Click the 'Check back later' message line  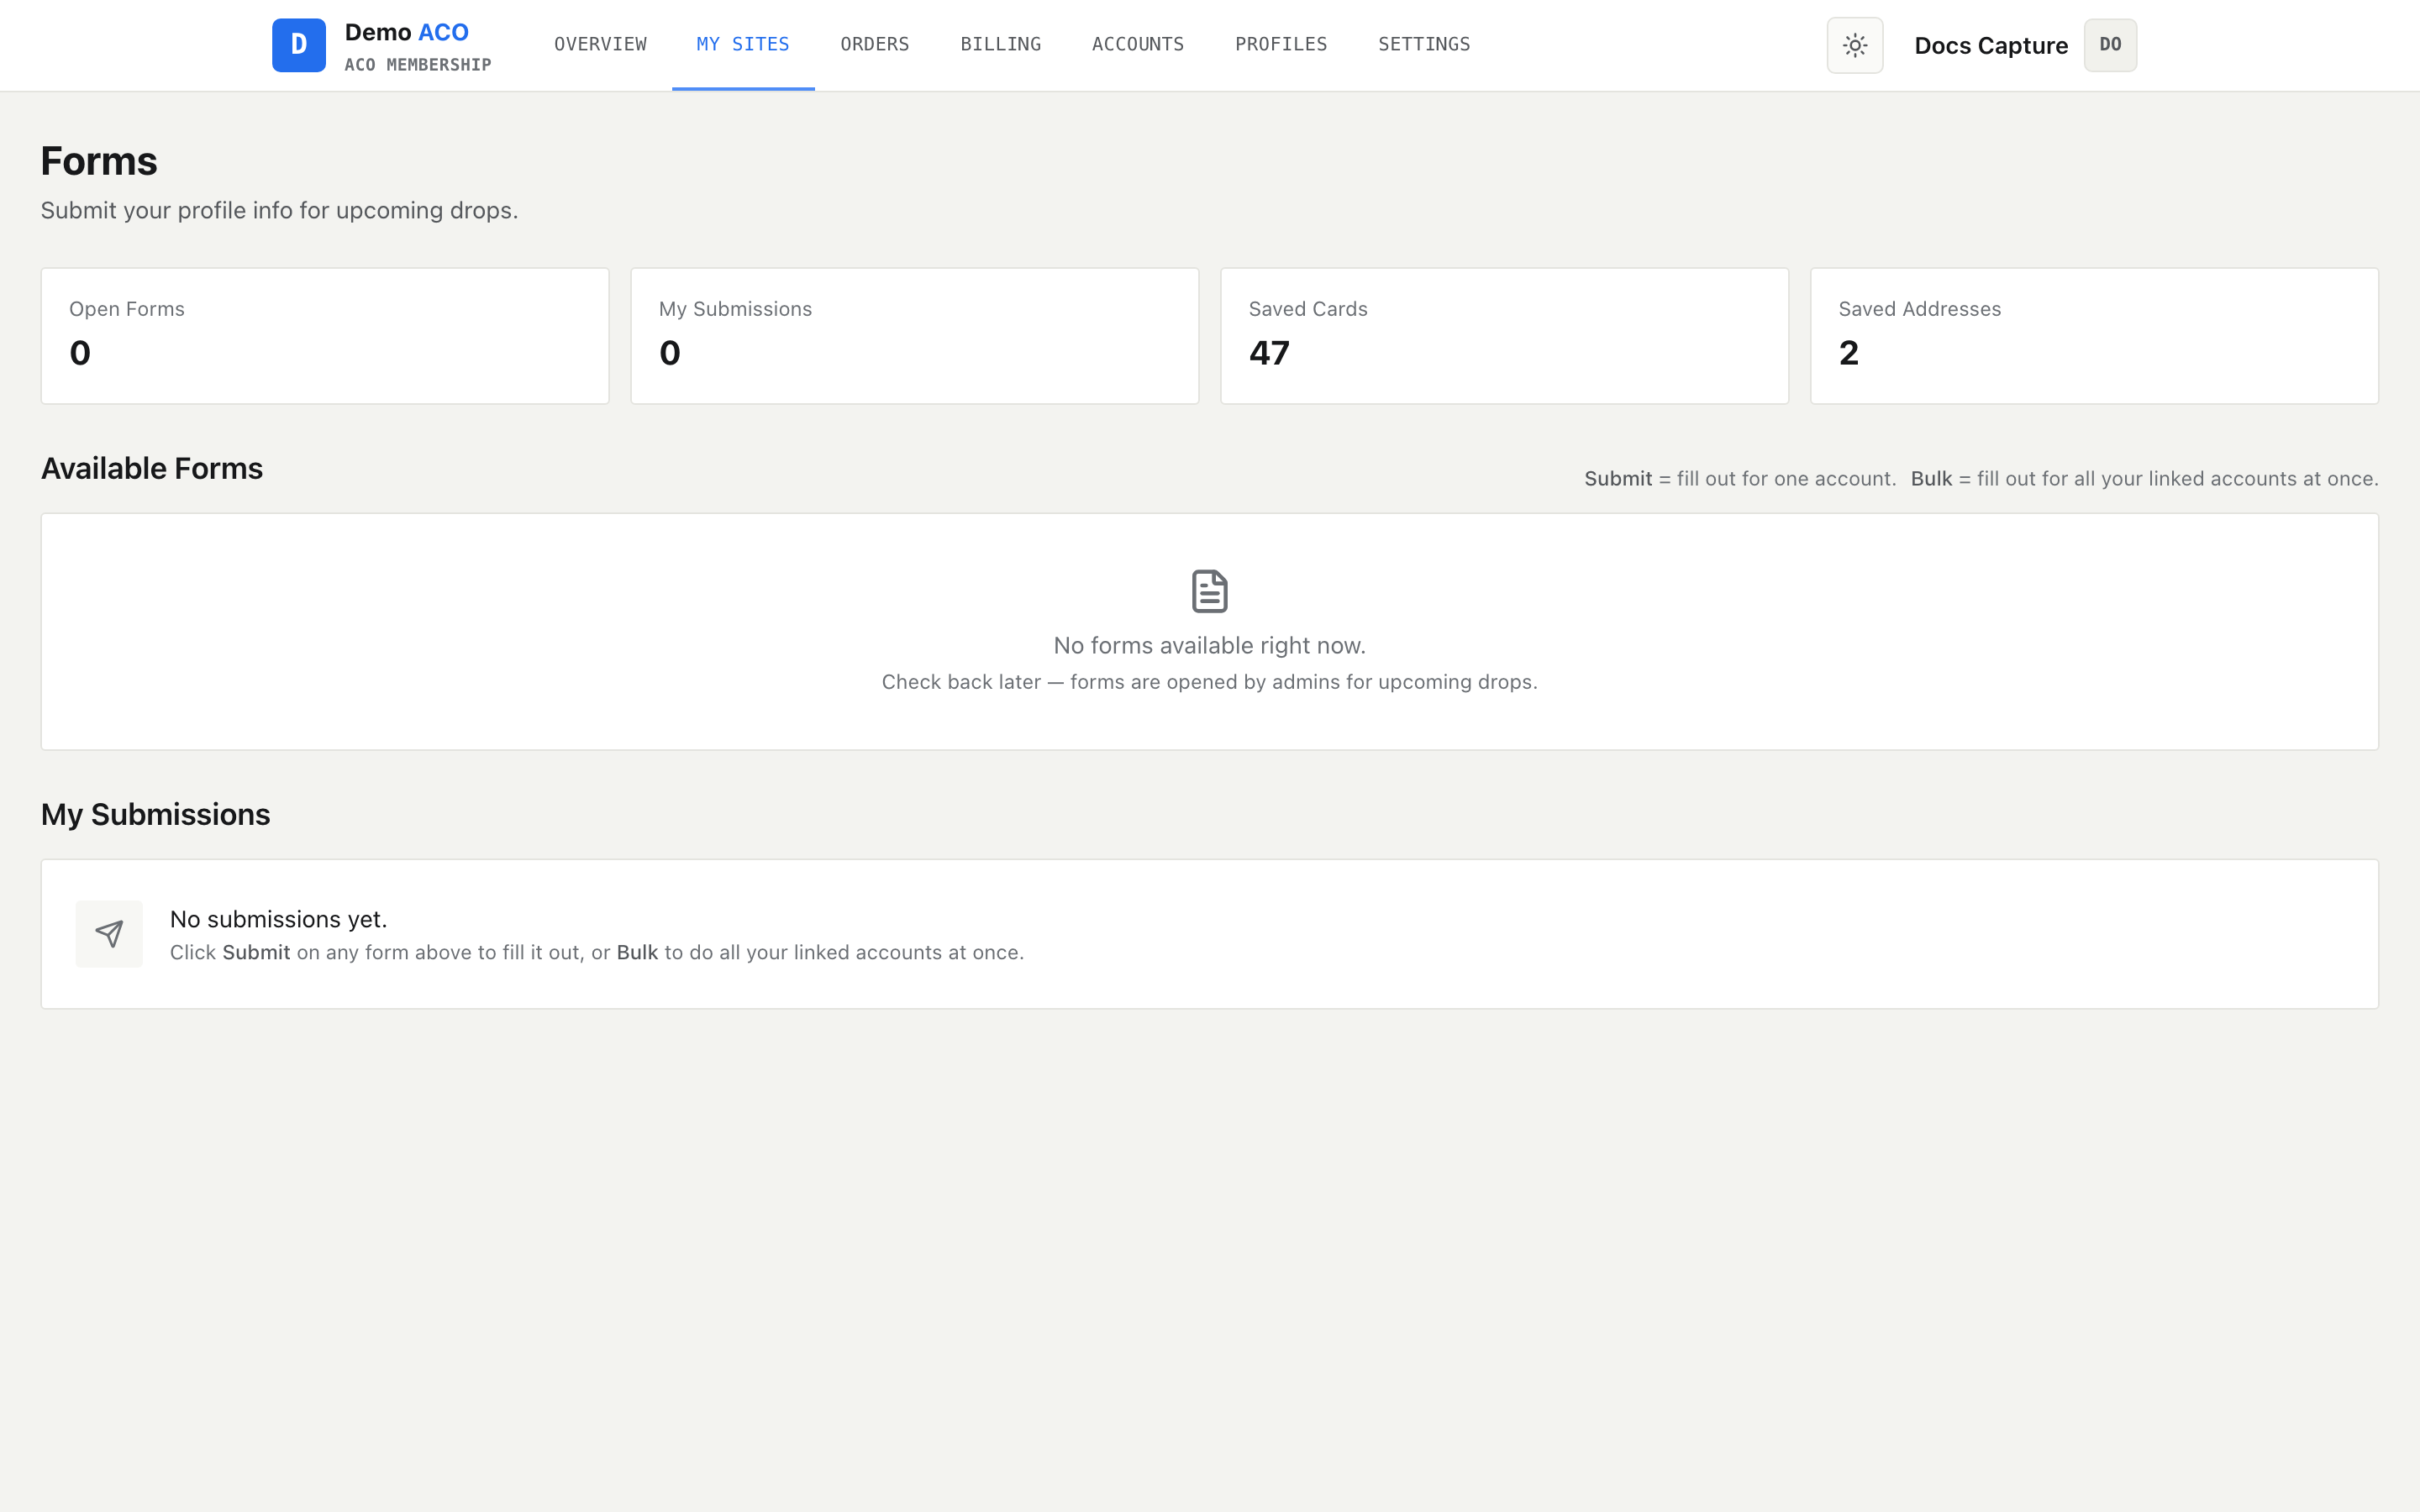(1210, 682)
